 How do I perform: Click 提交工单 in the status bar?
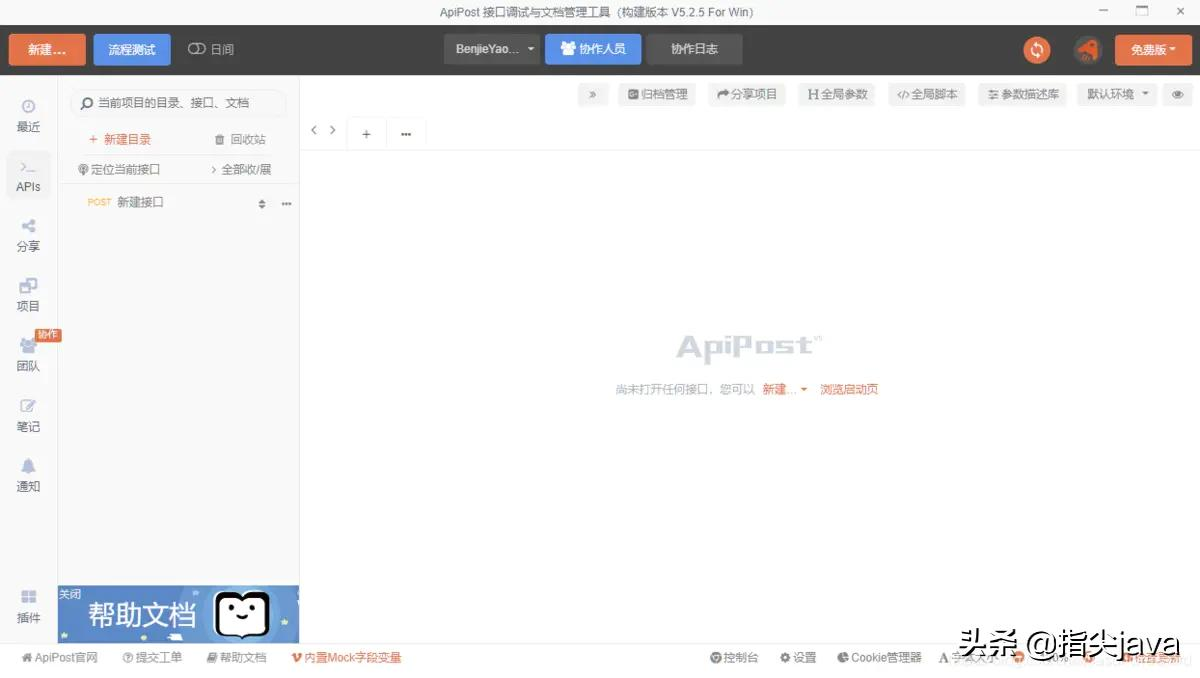152,658
